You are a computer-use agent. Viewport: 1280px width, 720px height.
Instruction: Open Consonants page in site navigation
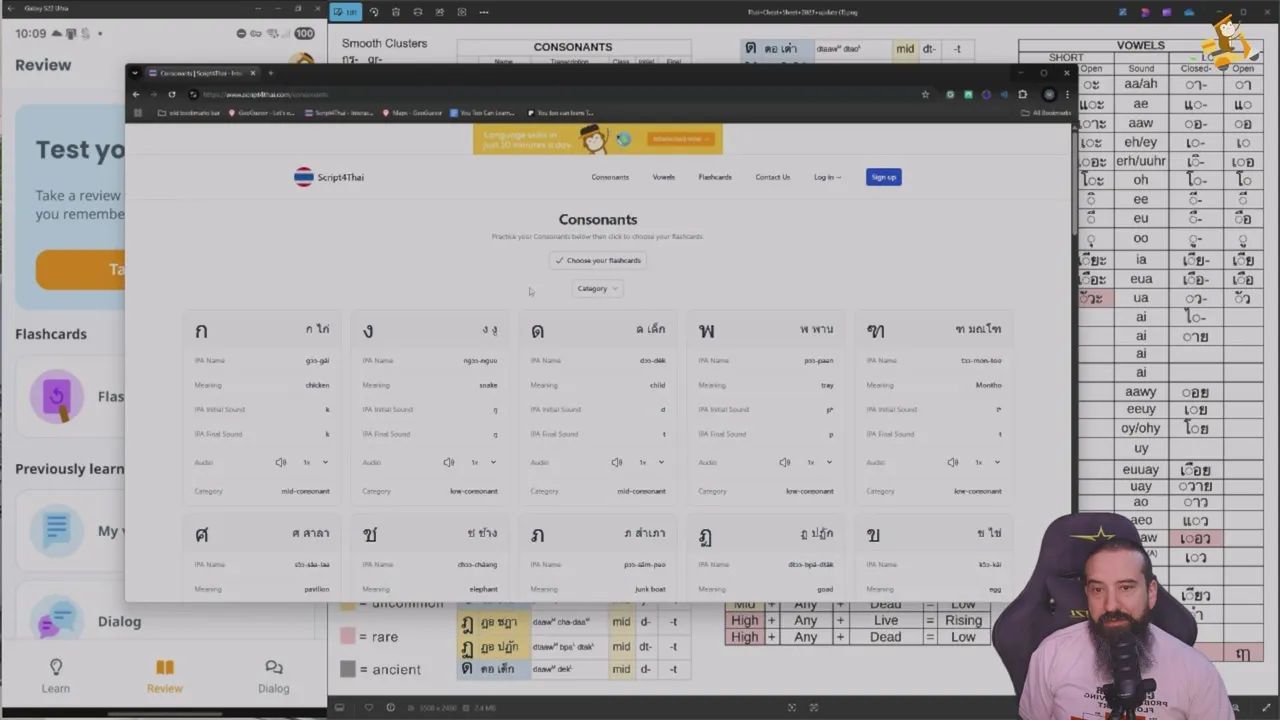(x=610, y=177)
